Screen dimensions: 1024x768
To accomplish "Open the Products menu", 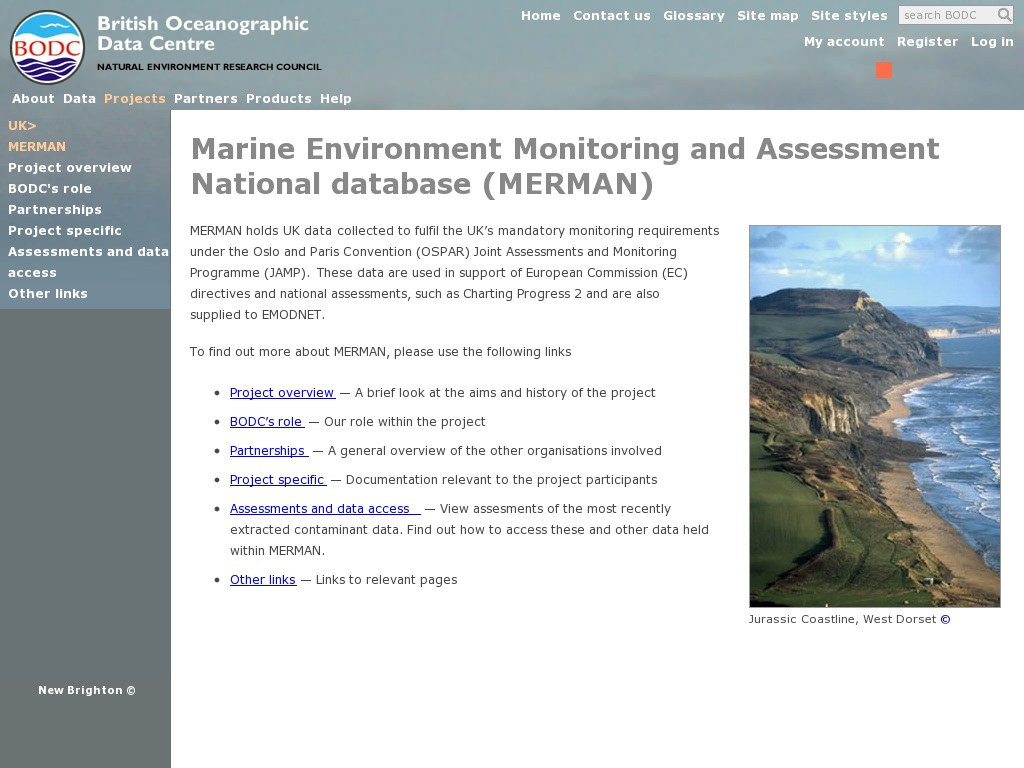I will [x=279, y=99].
